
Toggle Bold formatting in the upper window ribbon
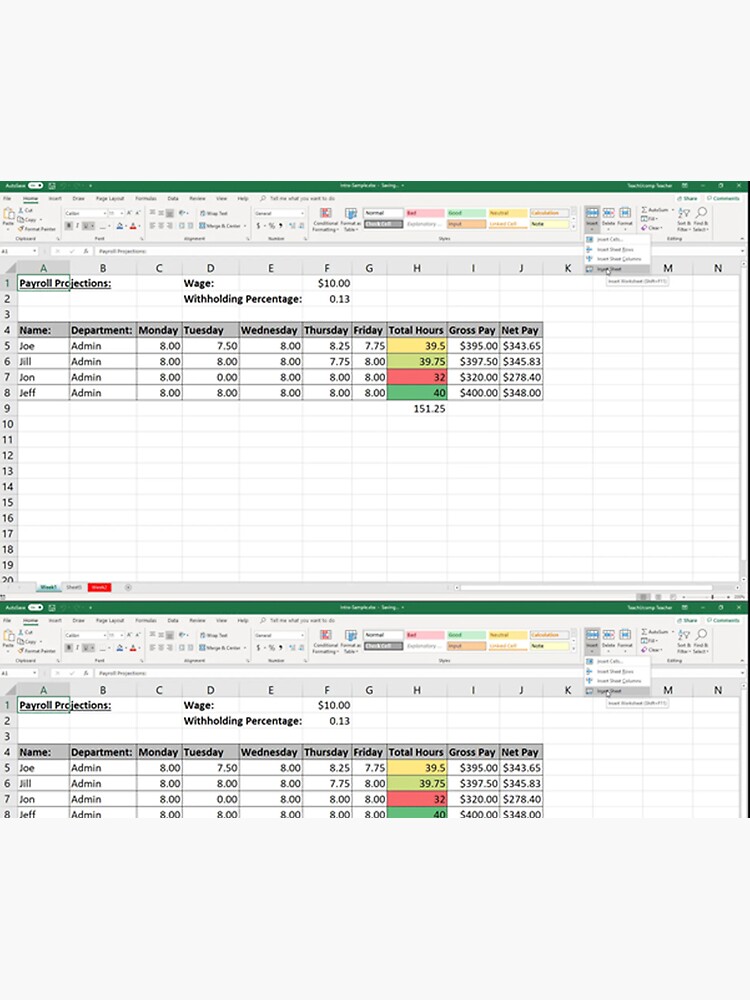[x=68, y=226]
